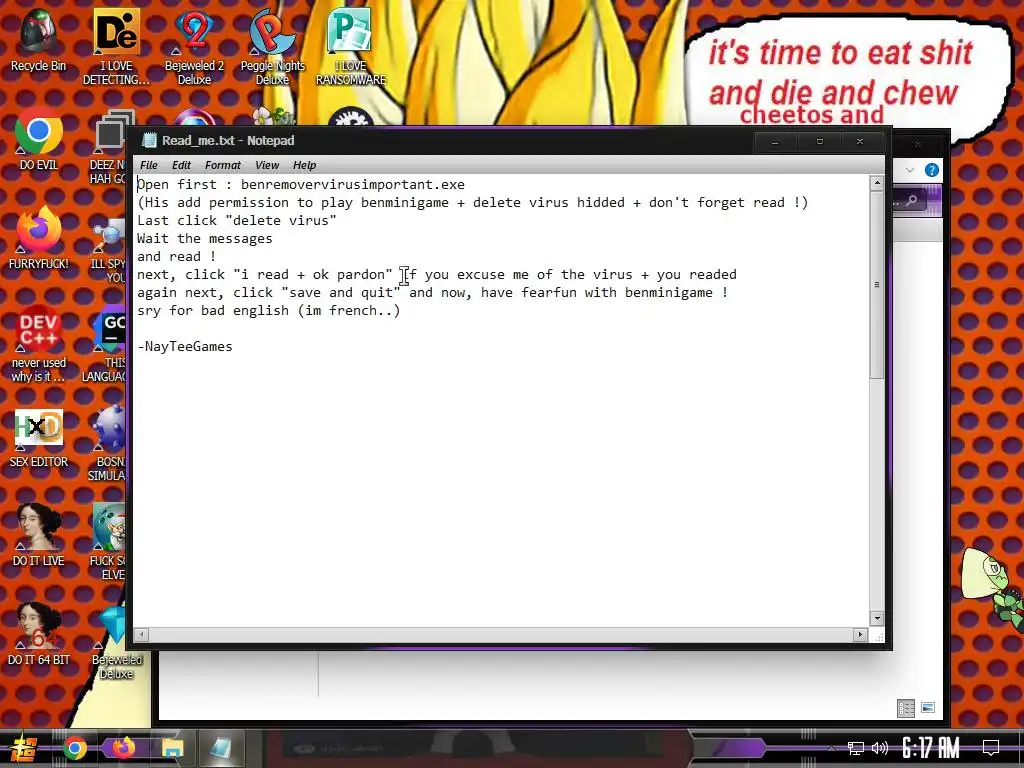This screenshot has height=768, width=1024.
Task: Click the Notepad title bar icon
Action: point(150,140)
